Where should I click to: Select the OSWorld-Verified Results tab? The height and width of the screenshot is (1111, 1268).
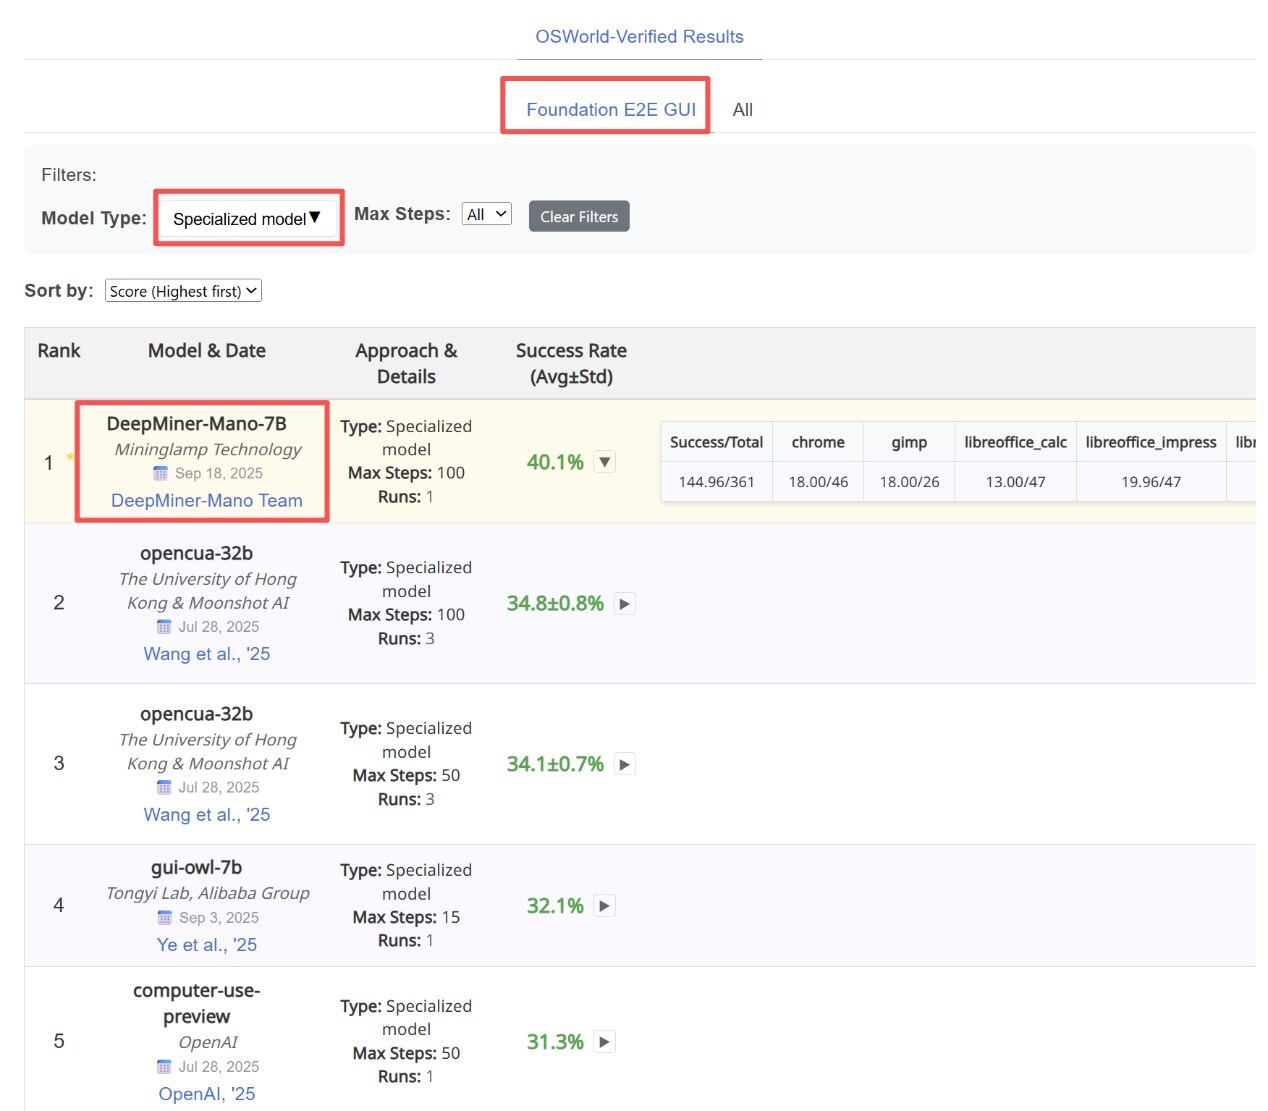pos(639,37)
